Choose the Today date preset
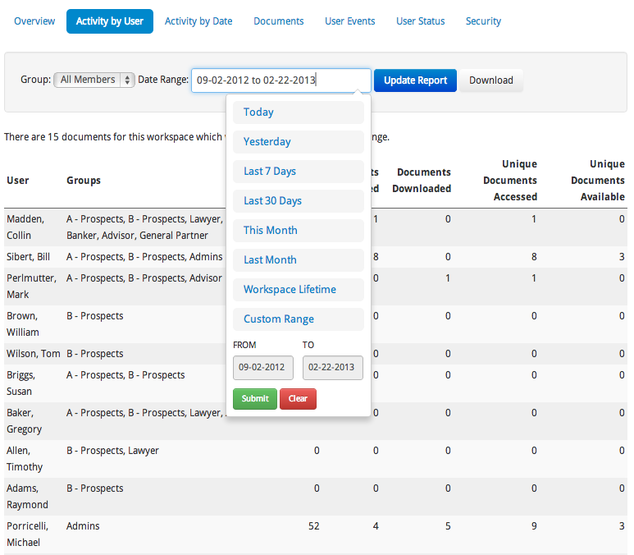Screen dimensions: 634x555 click(298, 112)
